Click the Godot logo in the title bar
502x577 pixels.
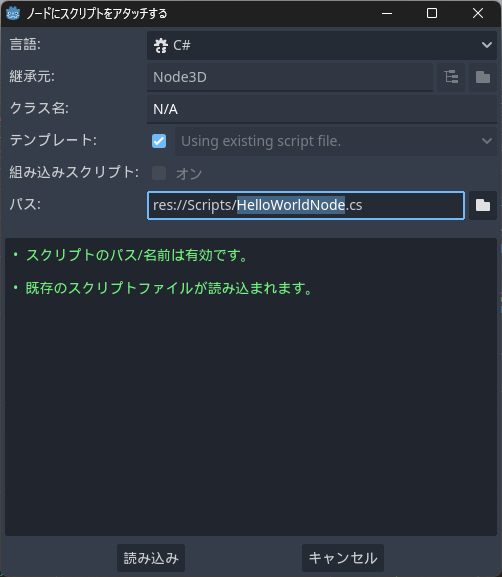tap(13, 14)
